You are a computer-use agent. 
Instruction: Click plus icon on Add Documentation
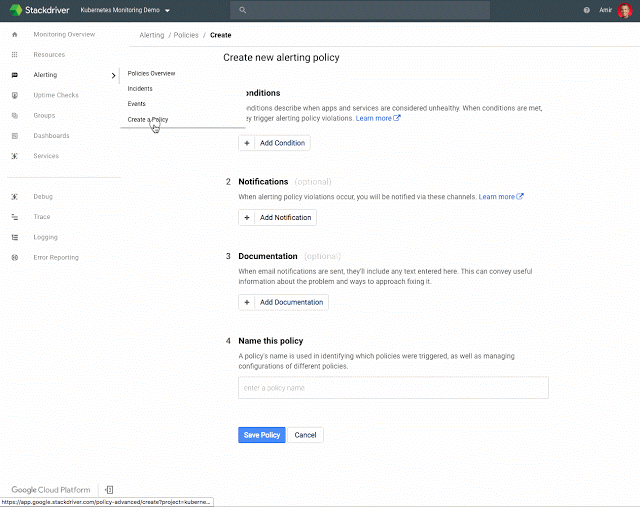(247, 302)
